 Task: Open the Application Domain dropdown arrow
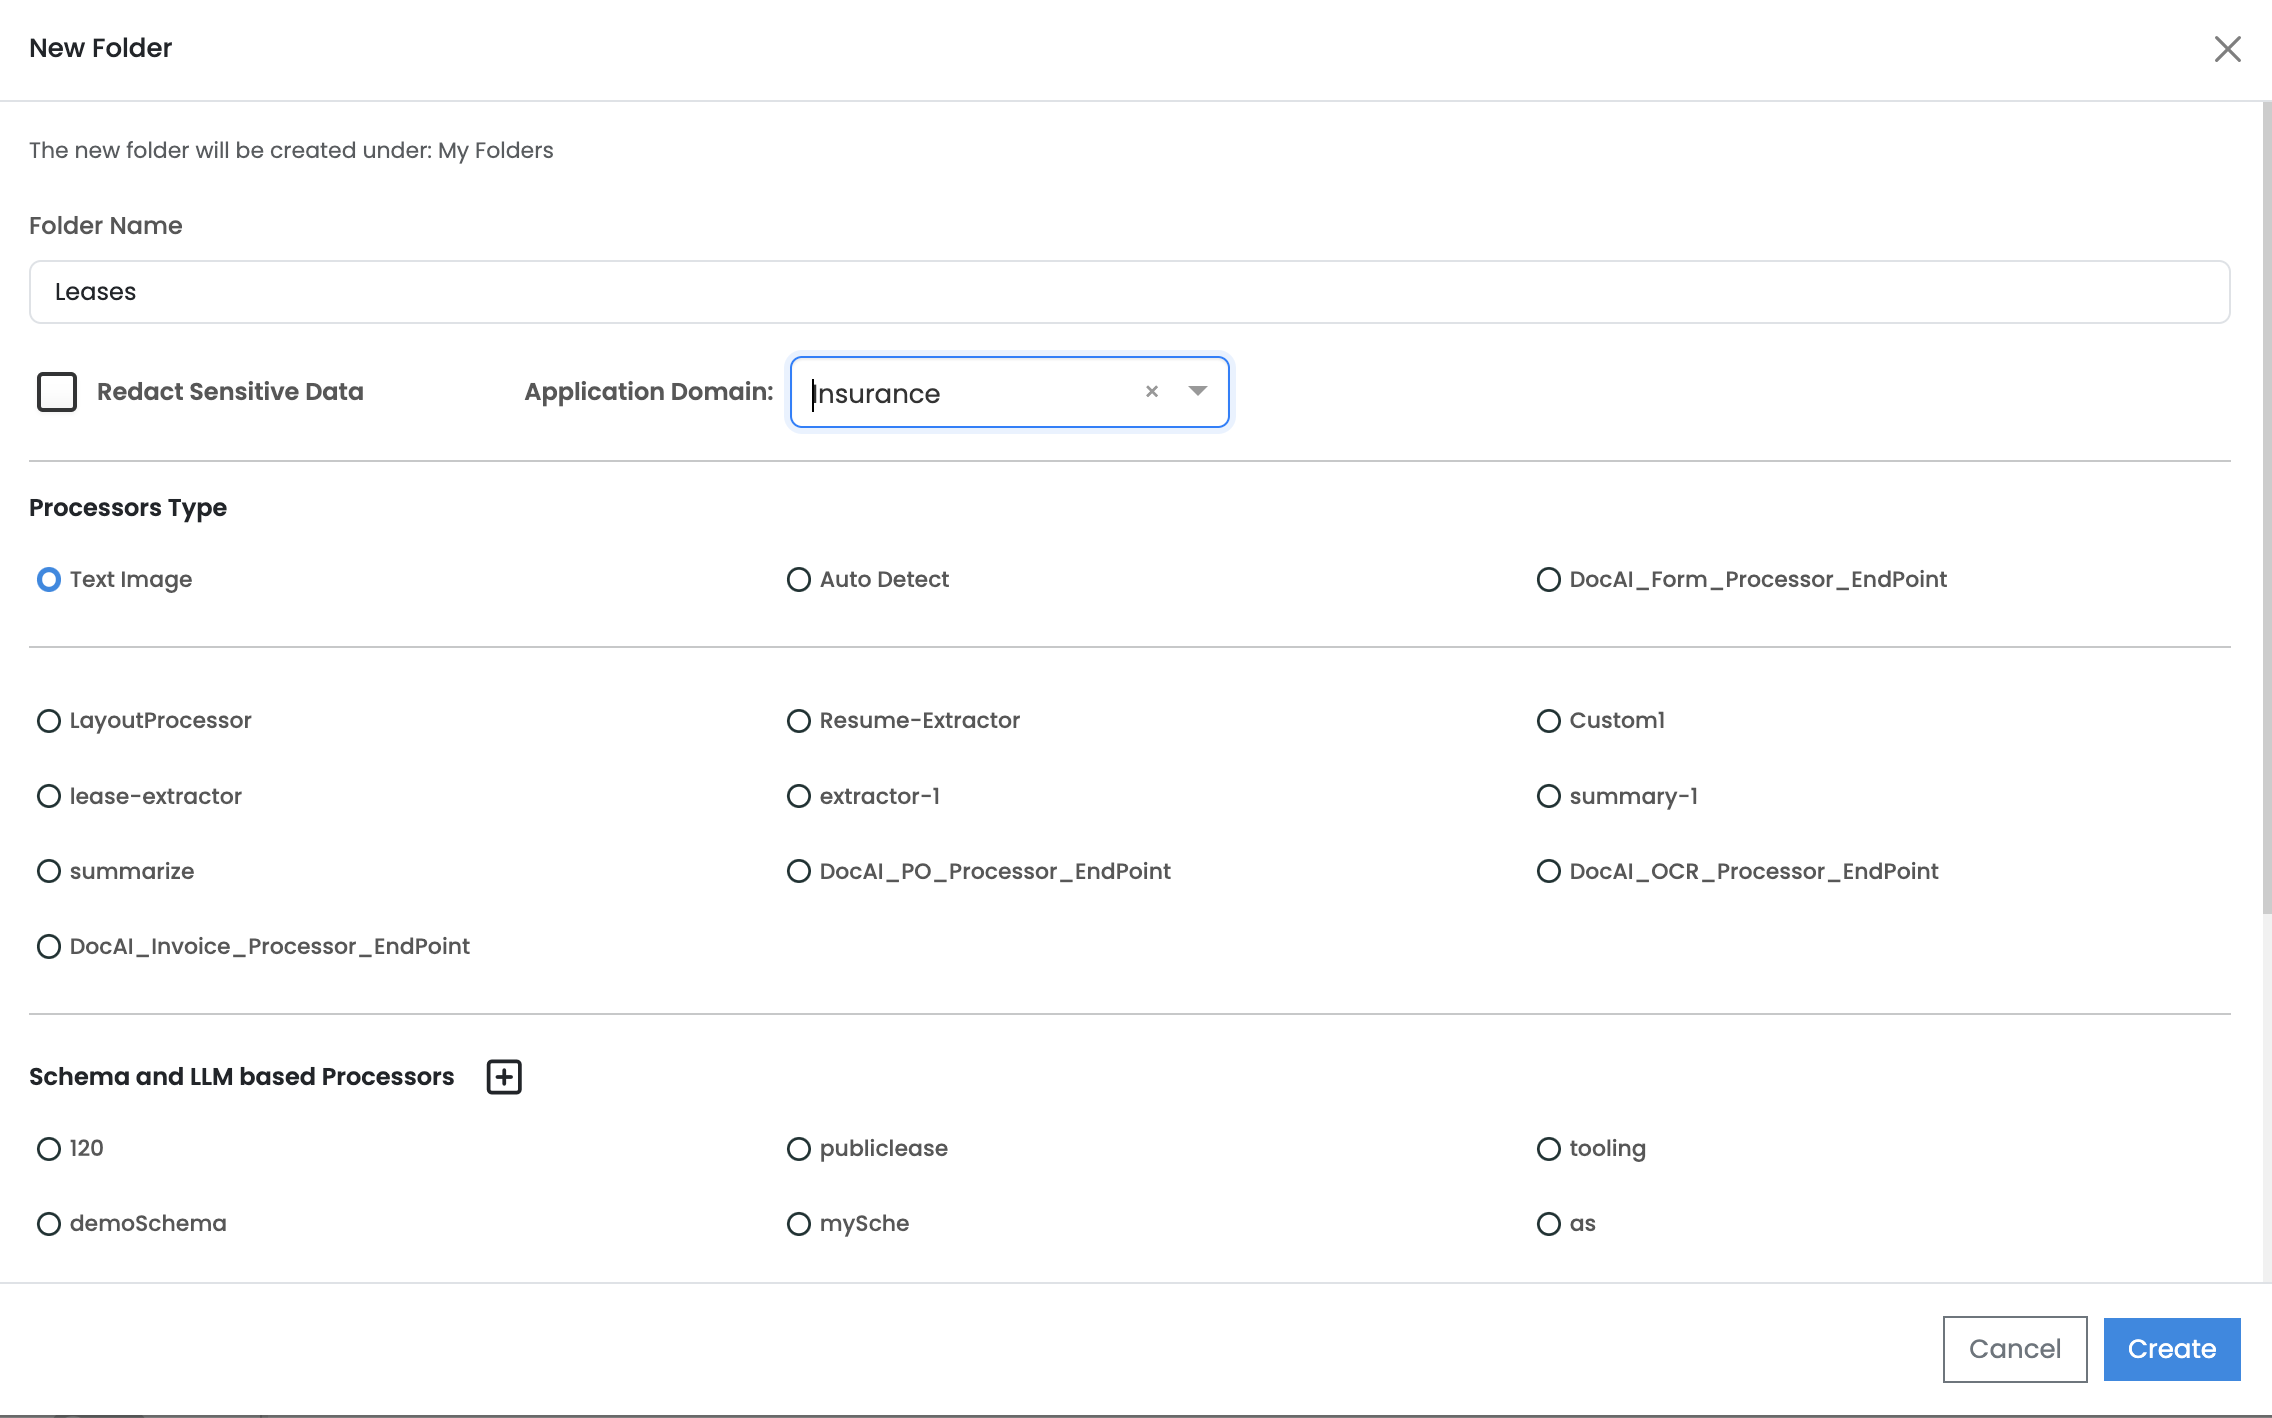1198,392
